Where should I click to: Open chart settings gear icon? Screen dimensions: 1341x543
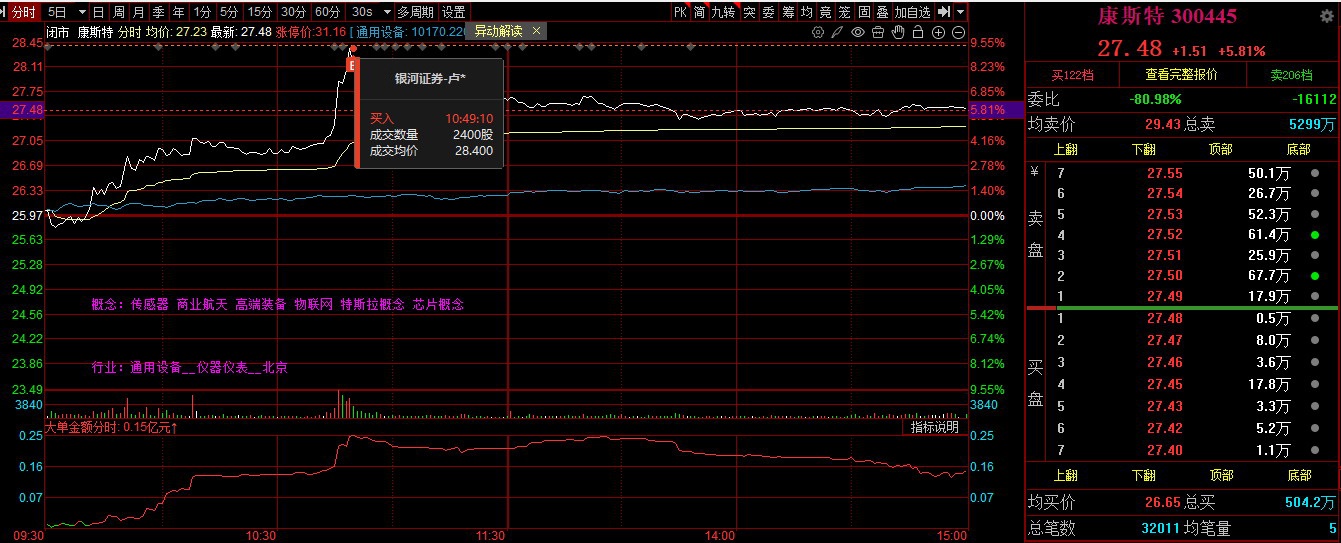tap(818, 32)
